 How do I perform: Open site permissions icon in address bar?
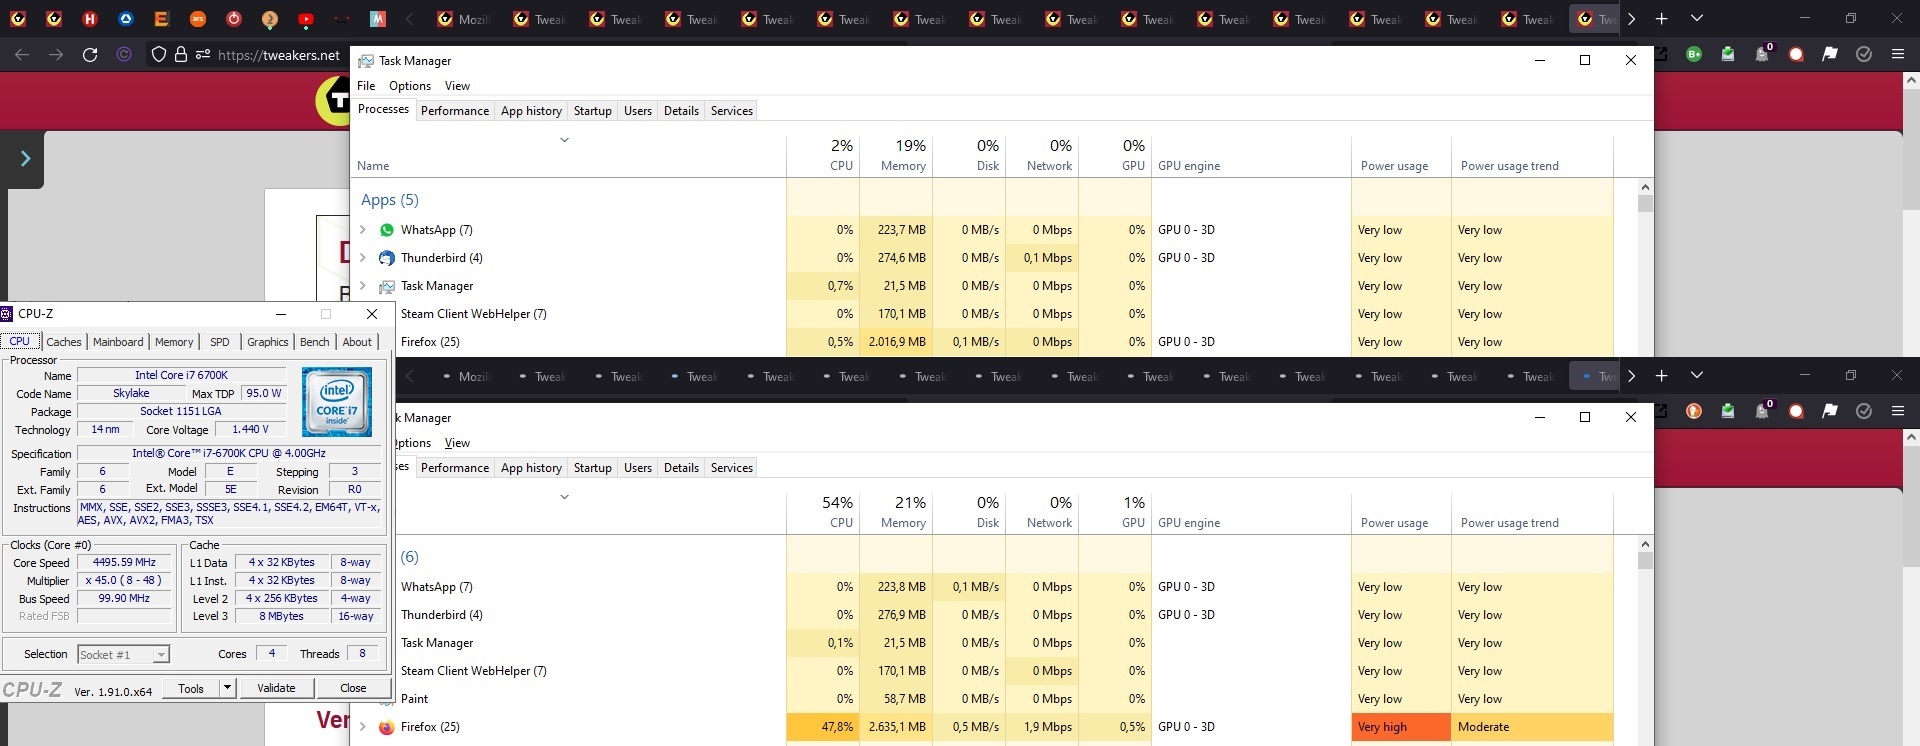203,55
